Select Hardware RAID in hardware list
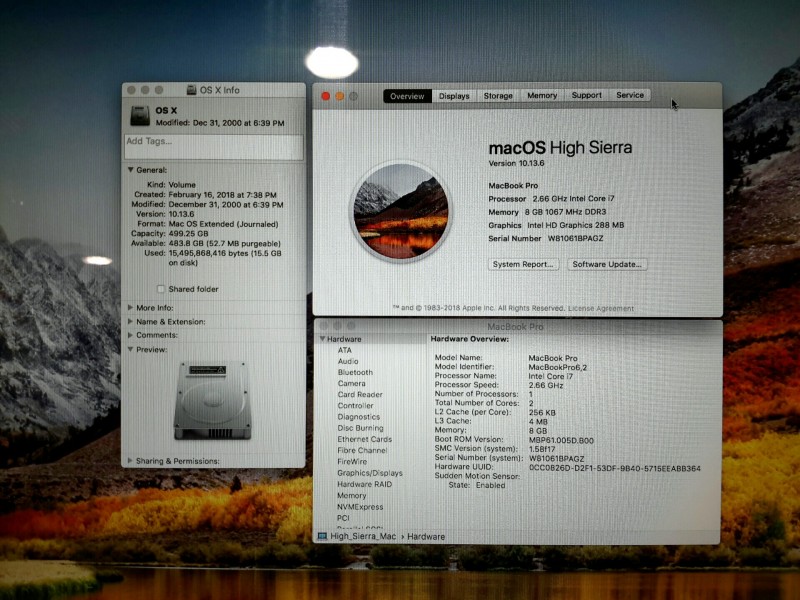 pos(364,484)
